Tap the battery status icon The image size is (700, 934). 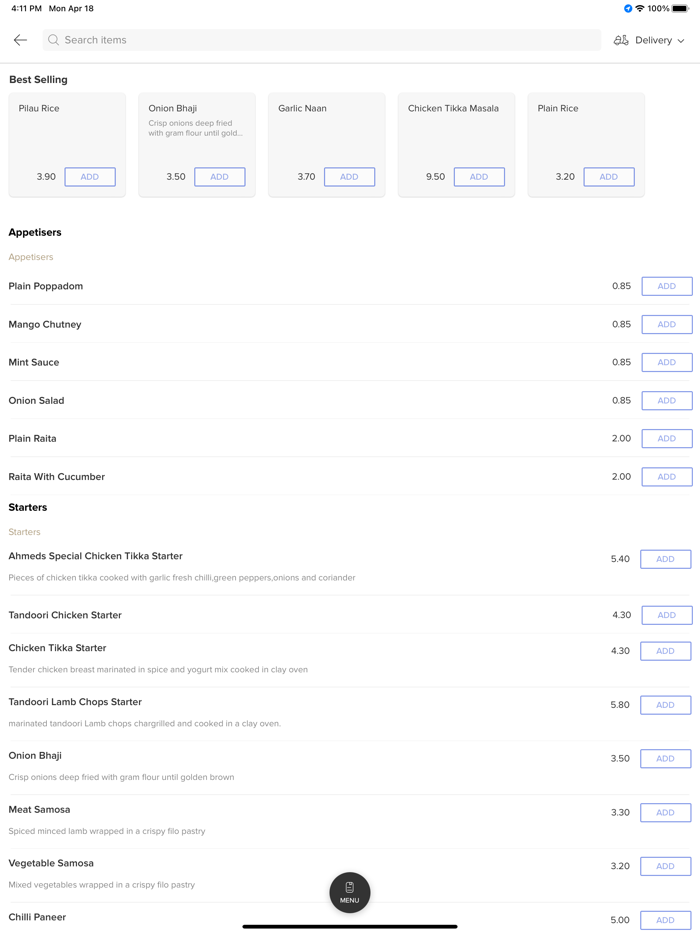(680, 8)
